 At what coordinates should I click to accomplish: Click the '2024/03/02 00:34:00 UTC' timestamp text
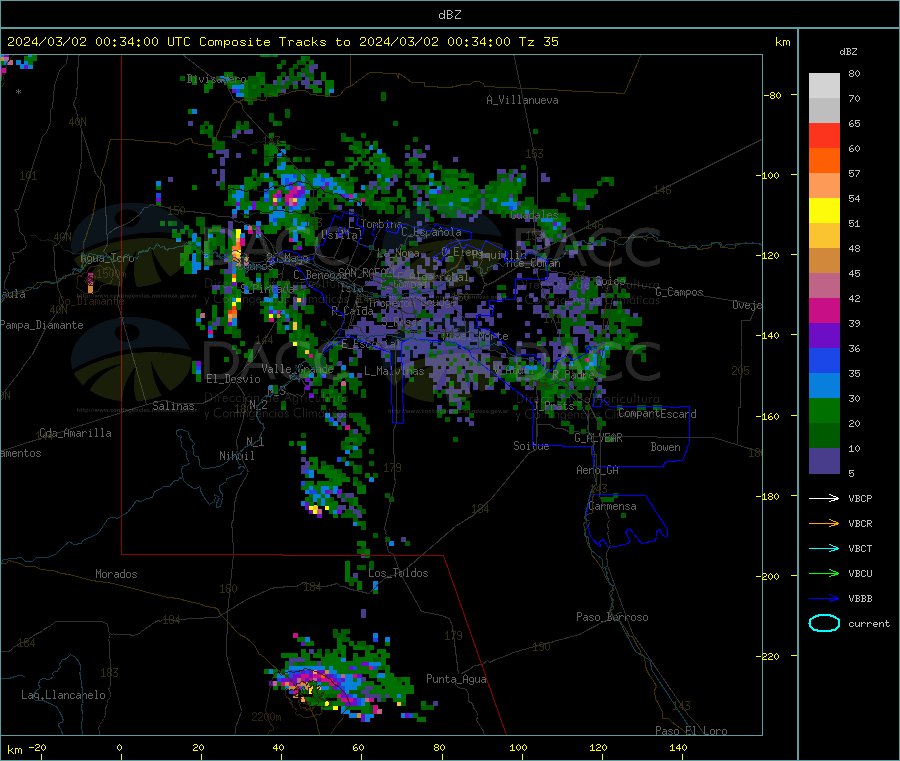click(x=98, y=42)
